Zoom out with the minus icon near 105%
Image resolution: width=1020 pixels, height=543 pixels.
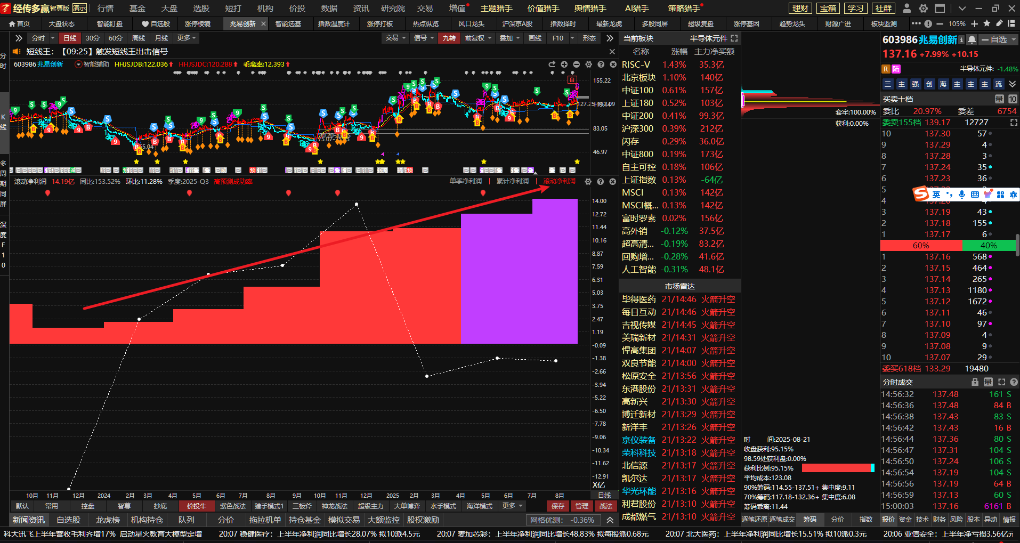coord(940,23)
